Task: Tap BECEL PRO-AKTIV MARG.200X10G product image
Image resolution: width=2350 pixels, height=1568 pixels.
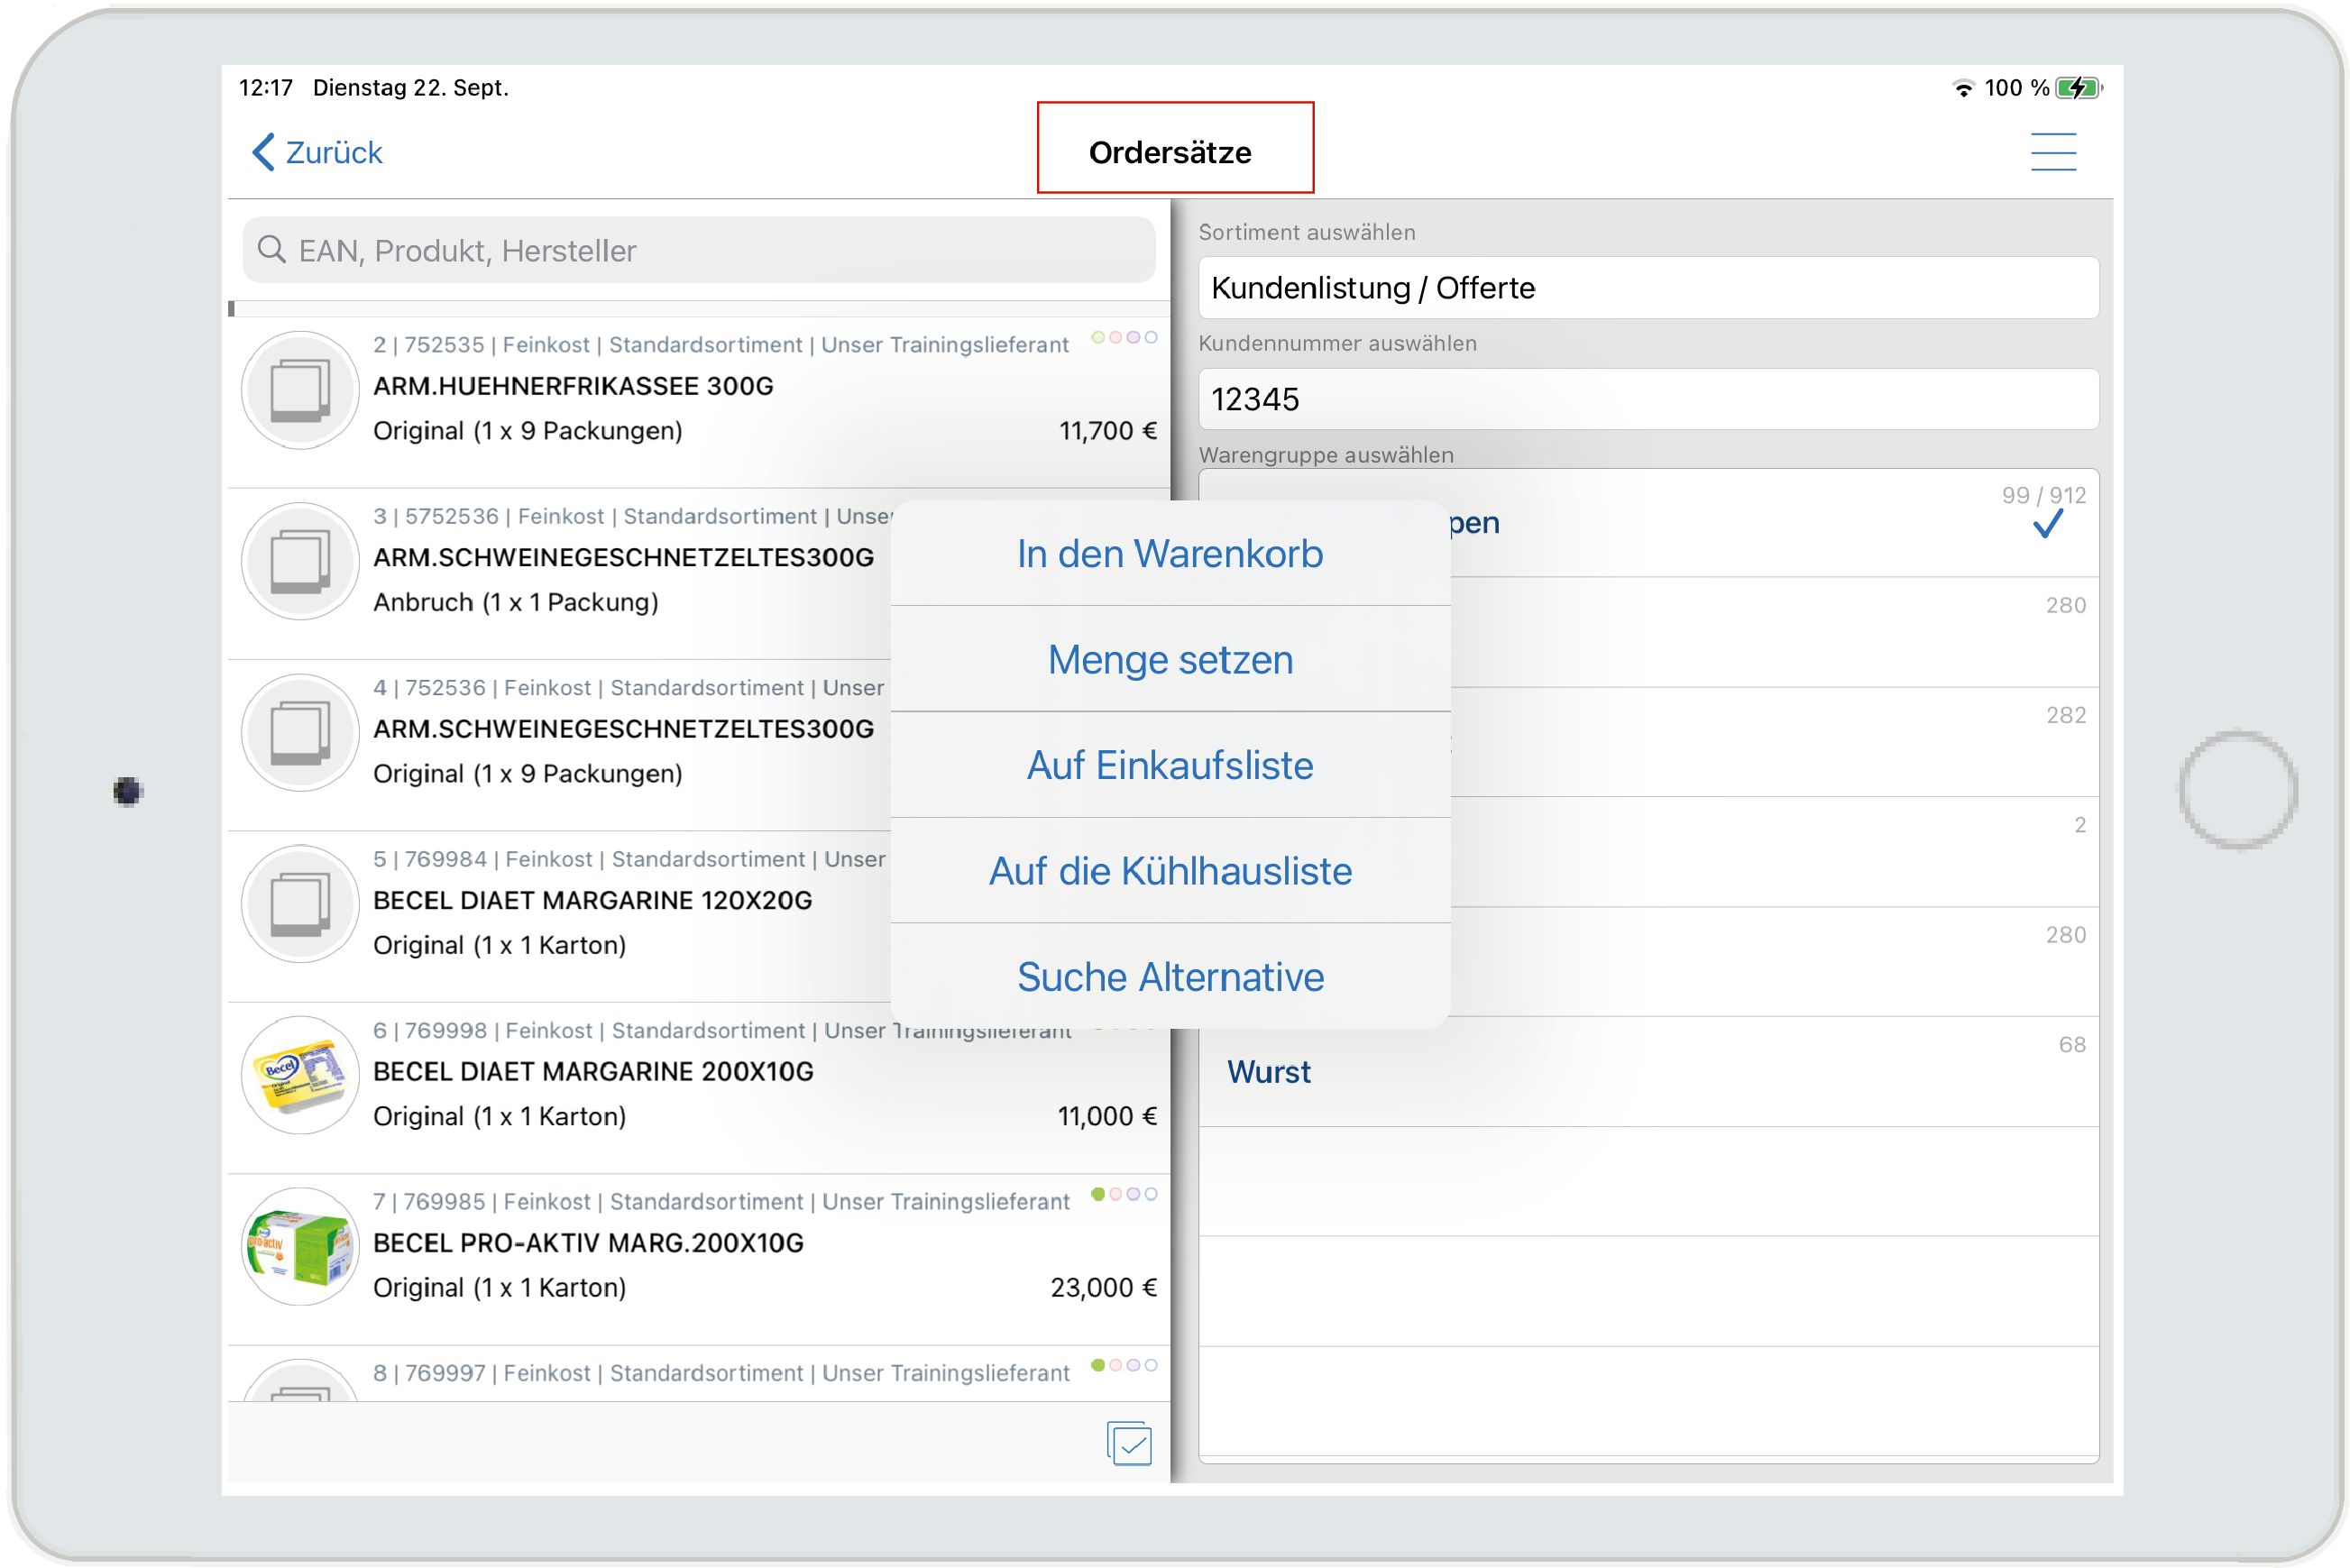Action: click(x=300, y=1246)
